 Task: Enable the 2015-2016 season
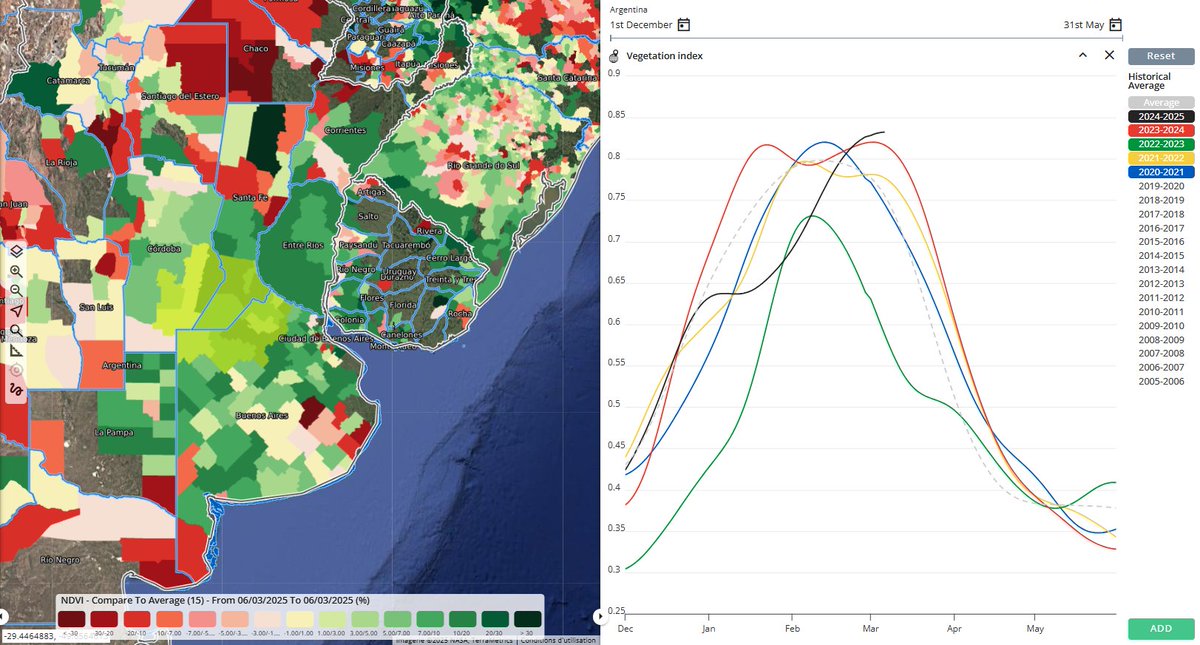1161,242
